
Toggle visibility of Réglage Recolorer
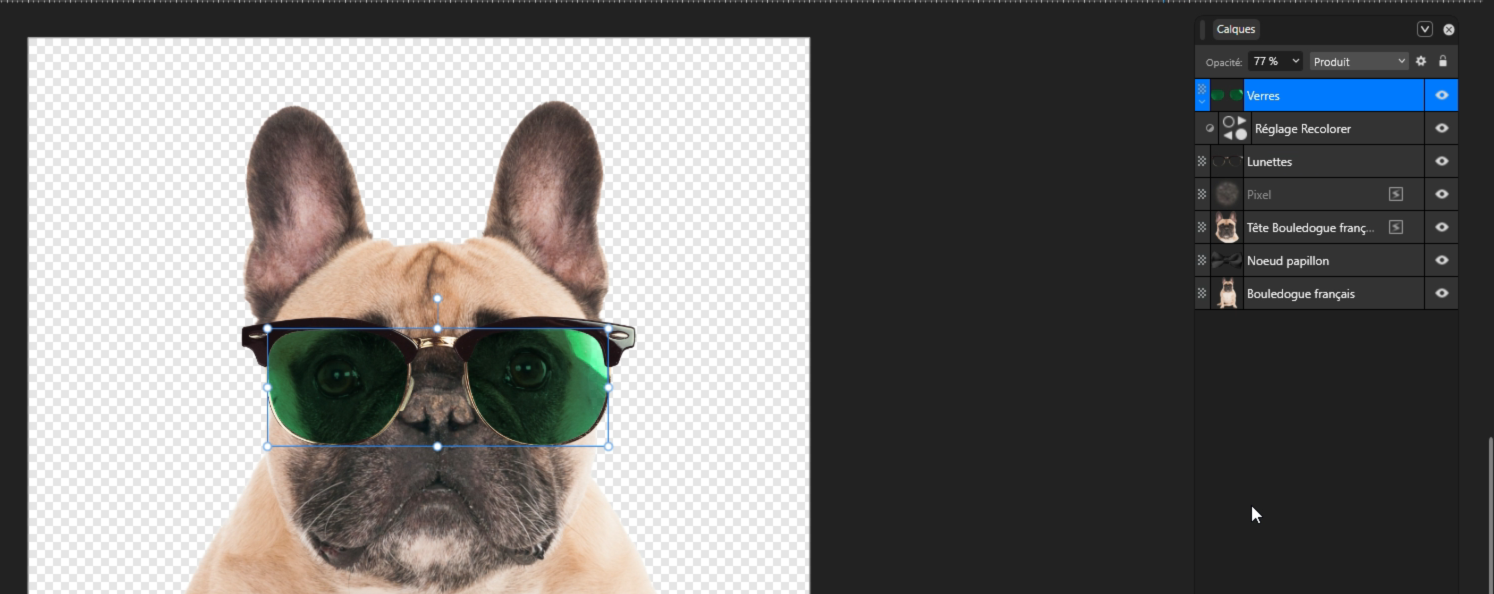[x=1441, y=128]
